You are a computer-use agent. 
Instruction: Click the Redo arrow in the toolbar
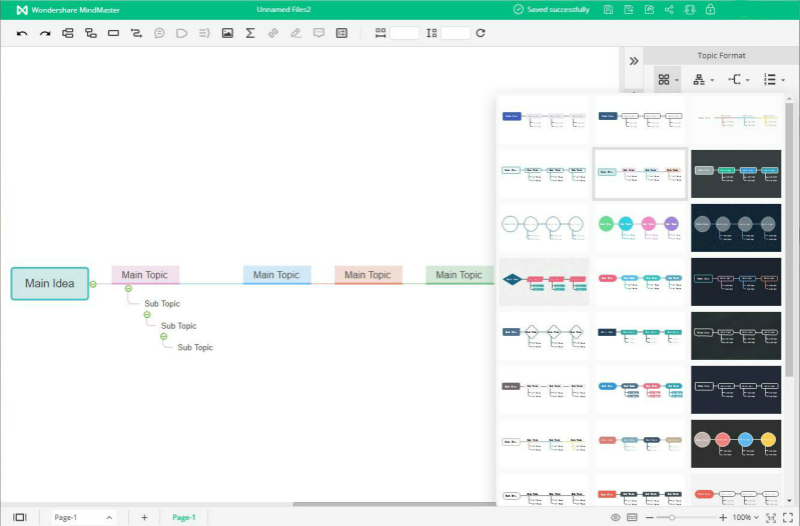pyautogui.click(x=45, y=33)
